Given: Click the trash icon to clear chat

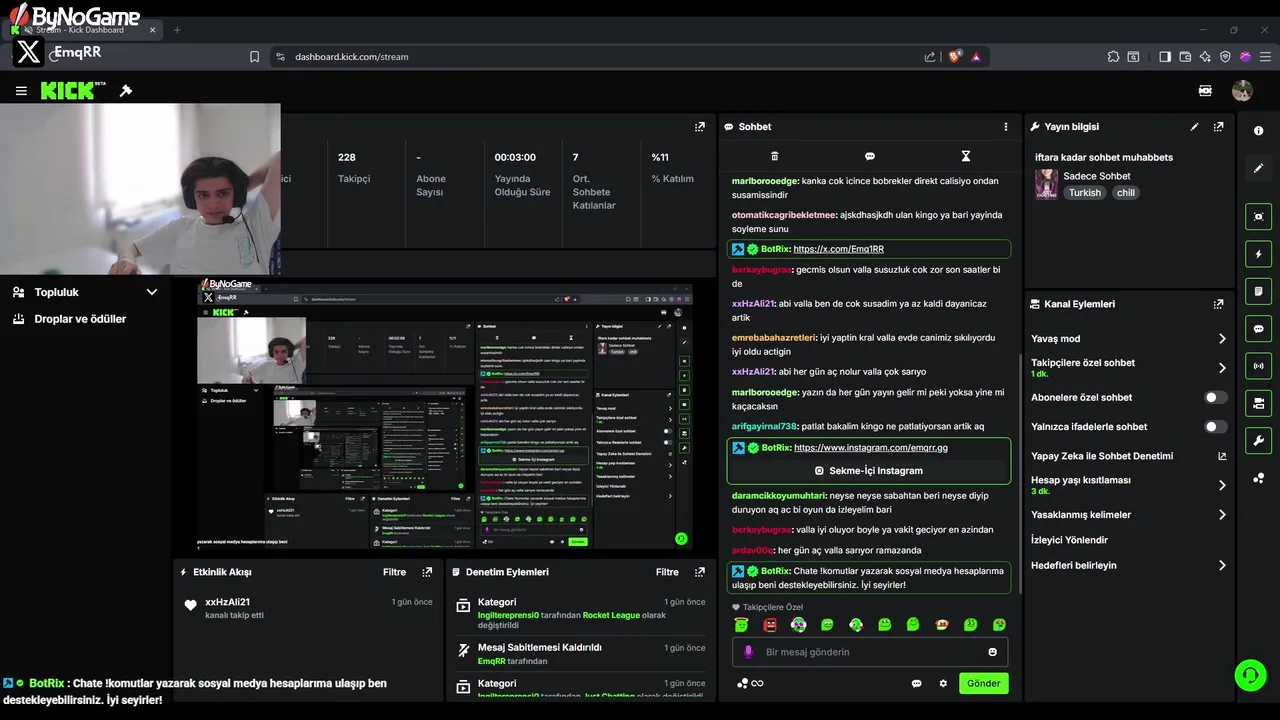Looking at the screenshot, I should [x=774, y=156].
